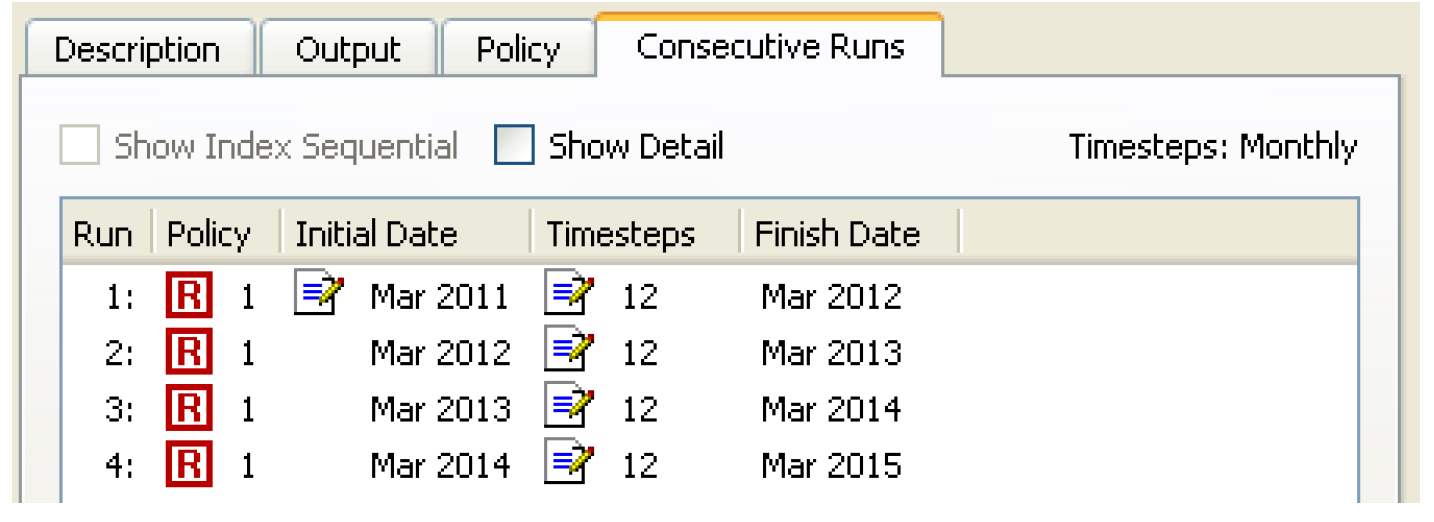
Task: Click the red R policy icon in run 4
Action: 190,465
